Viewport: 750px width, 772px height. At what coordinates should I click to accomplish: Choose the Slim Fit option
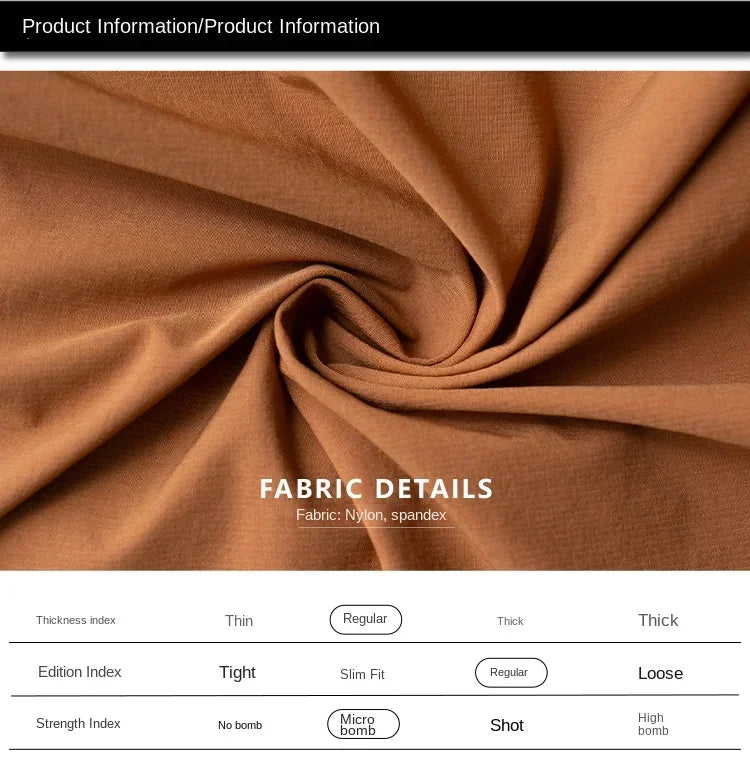click(362, 675)
